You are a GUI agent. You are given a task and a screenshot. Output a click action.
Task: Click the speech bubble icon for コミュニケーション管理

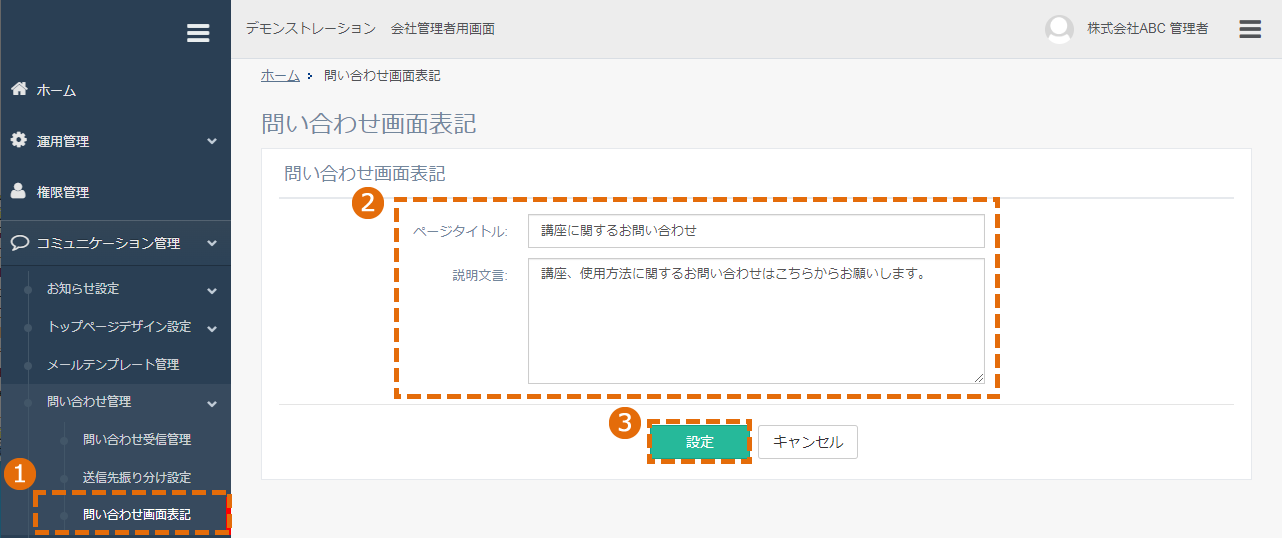tap(18, 242)
